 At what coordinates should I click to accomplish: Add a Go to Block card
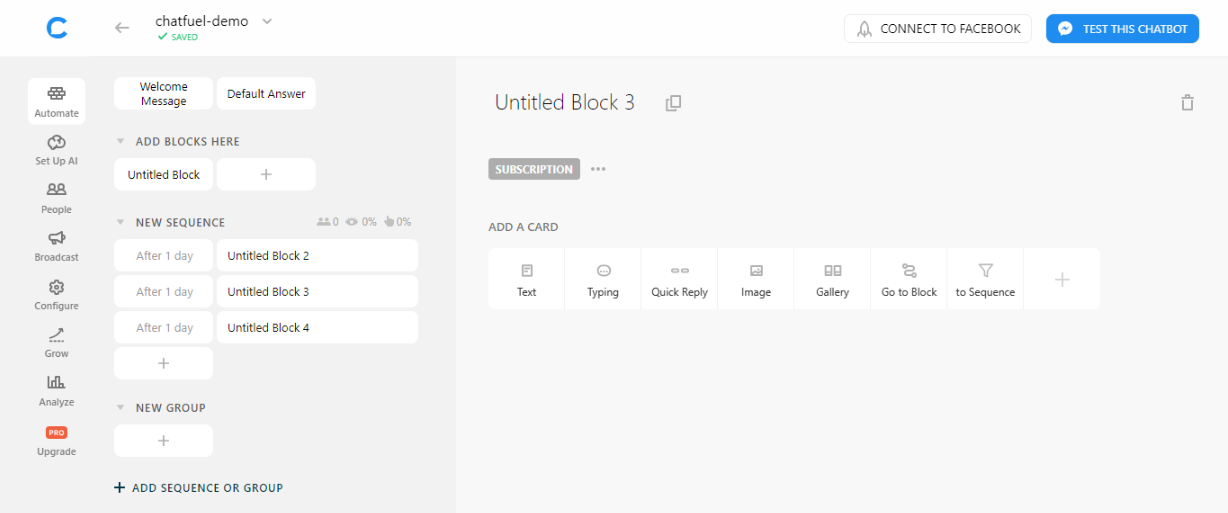point(909,279)
